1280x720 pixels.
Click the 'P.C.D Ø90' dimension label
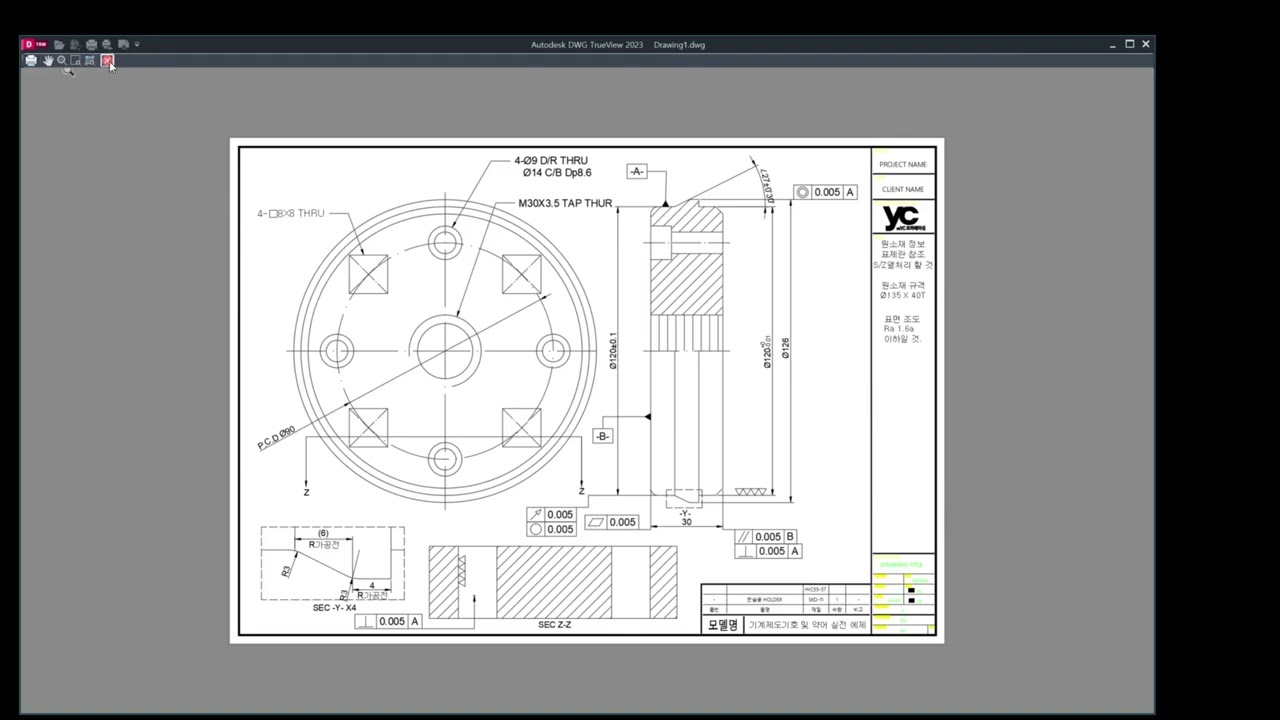(x=276, y=438)
